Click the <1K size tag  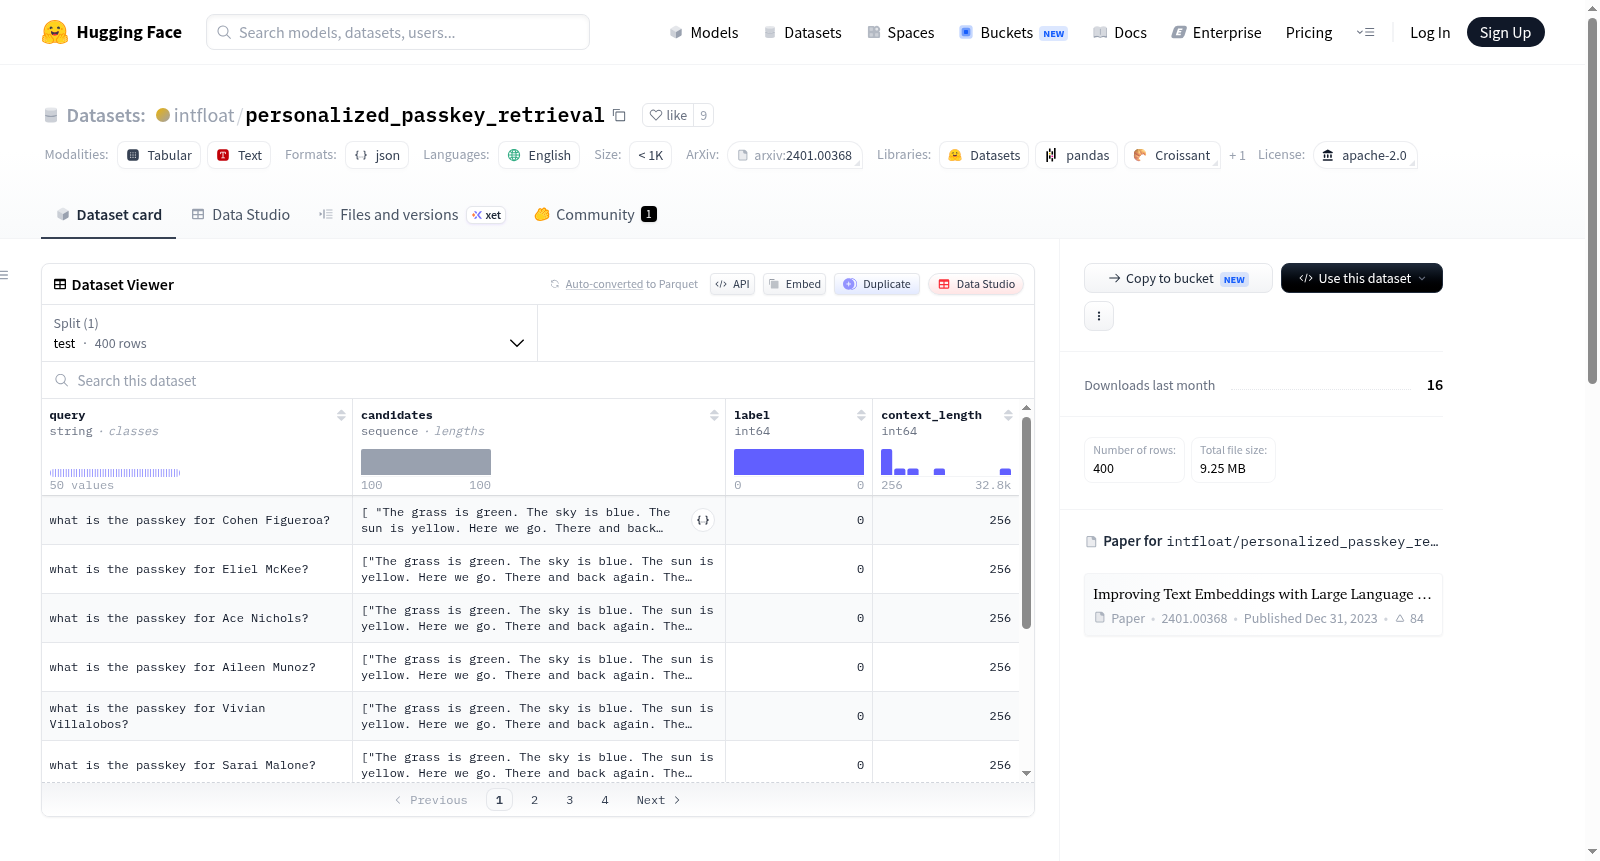click(651, 155)
